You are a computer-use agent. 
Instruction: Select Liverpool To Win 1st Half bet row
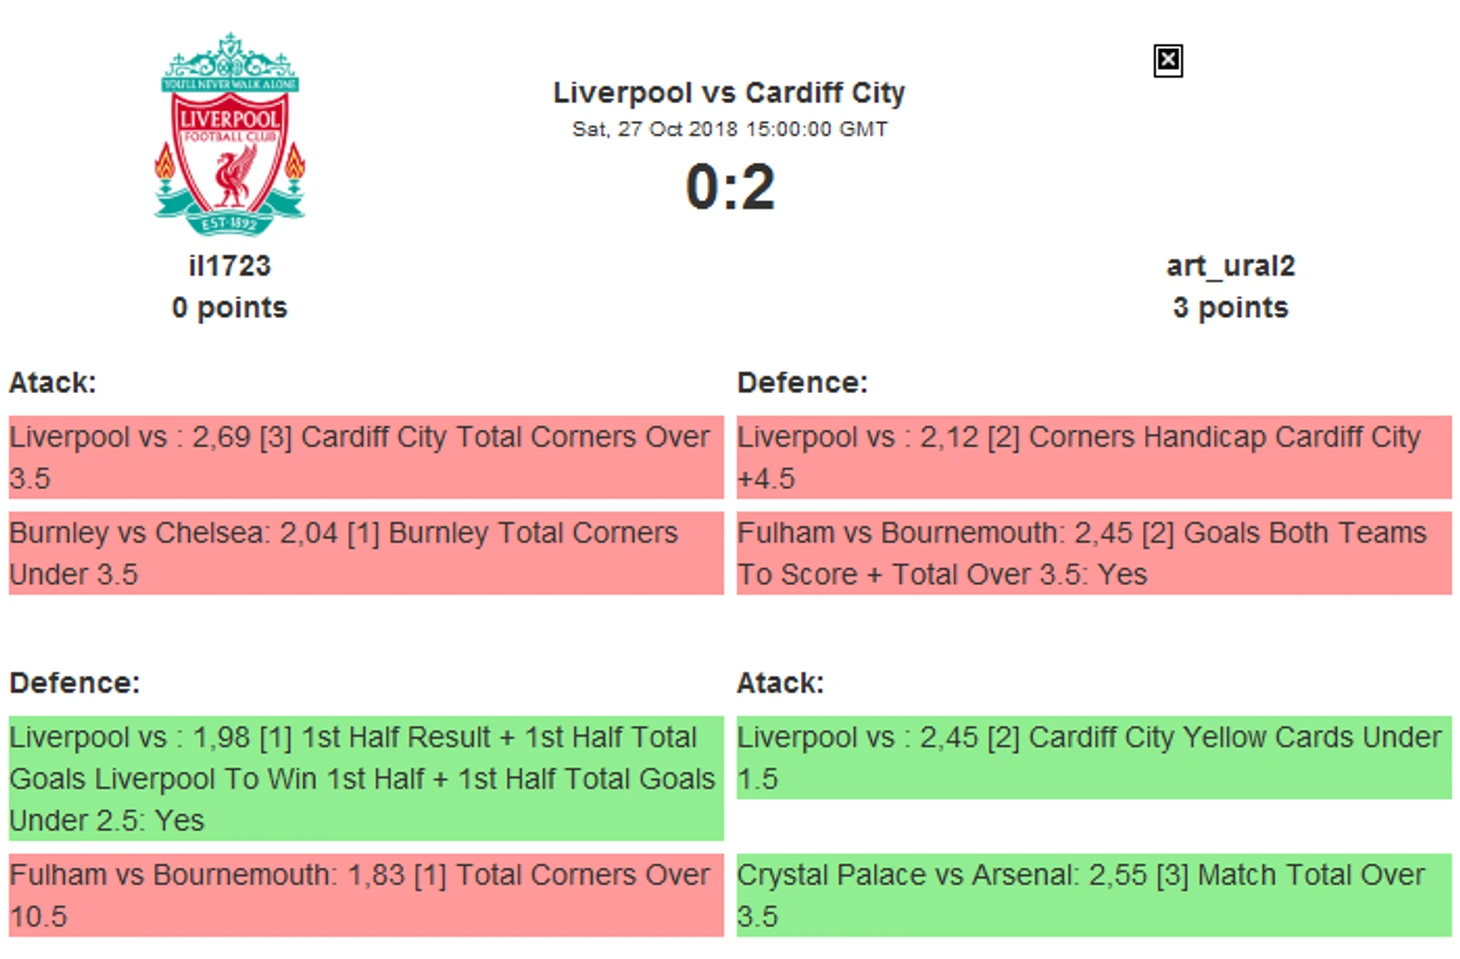[x=366, y=778]
